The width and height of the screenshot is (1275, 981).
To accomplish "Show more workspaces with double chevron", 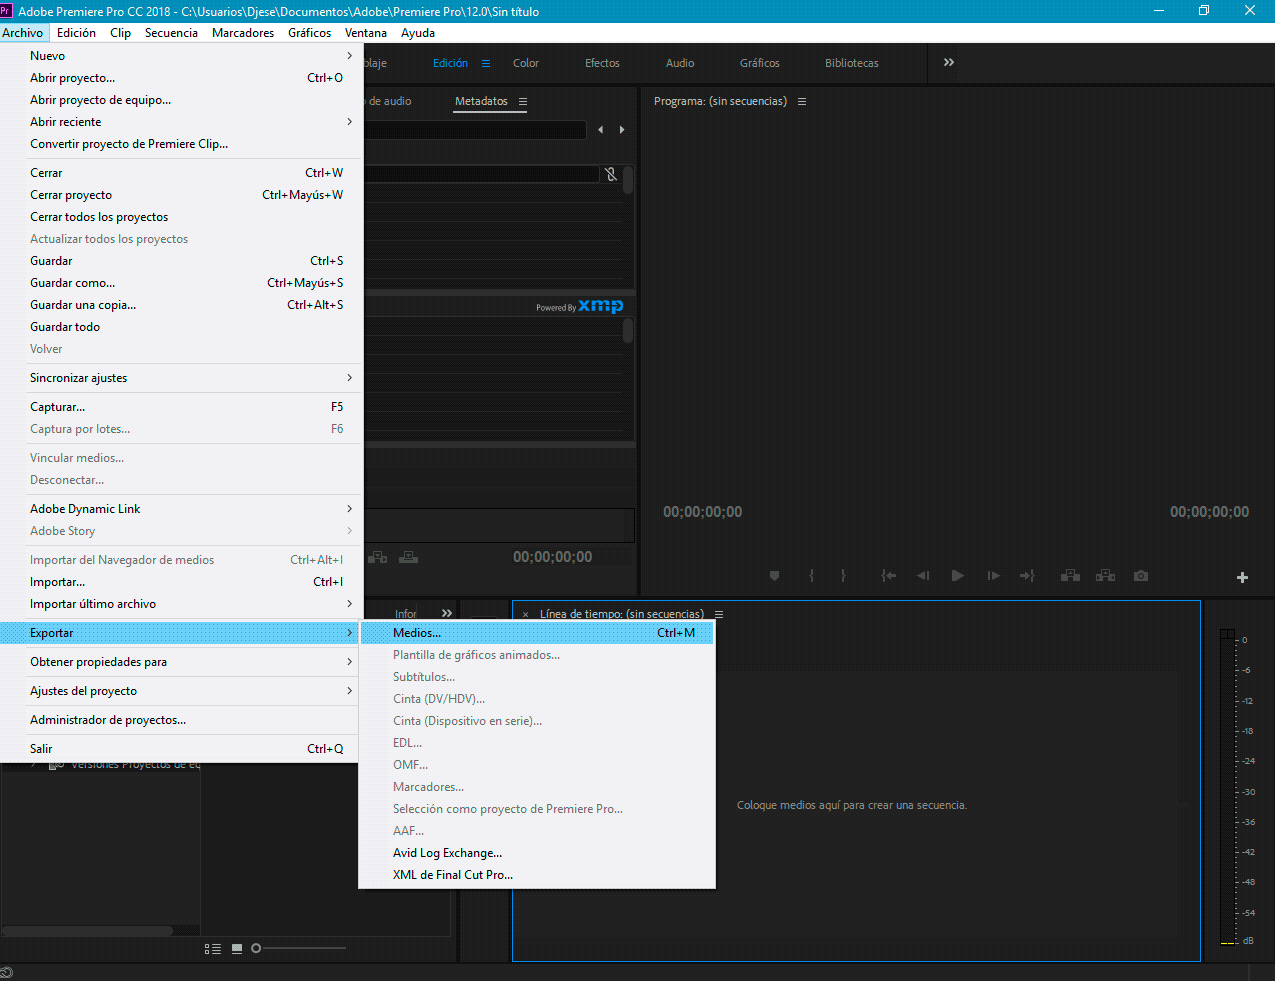I will coord(949,62).
